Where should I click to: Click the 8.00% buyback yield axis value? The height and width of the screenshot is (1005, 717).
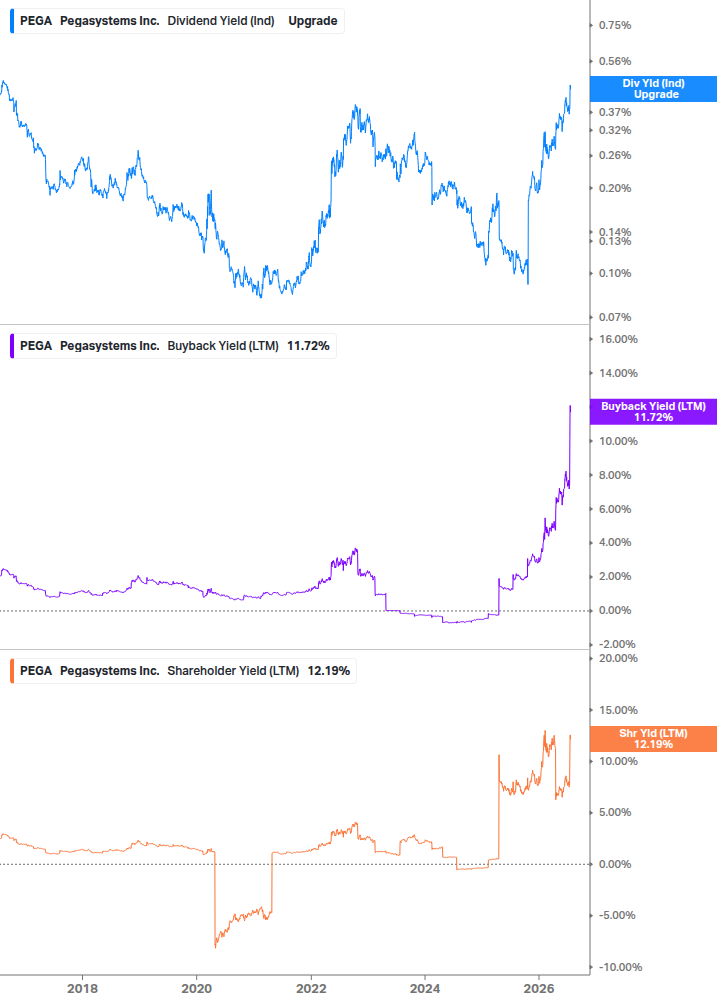pos(614,475)
